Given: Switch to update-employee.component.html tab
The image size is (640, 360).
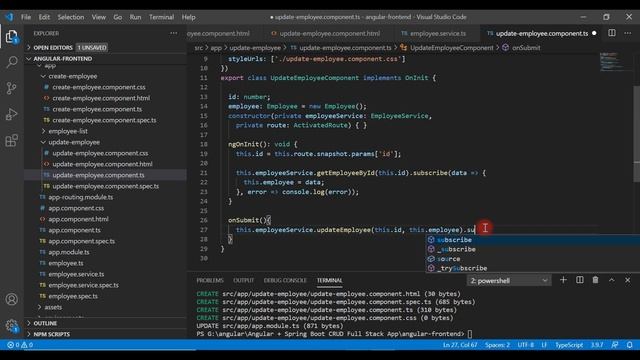Looking at the screenshot, I should (x=327, y=33).
